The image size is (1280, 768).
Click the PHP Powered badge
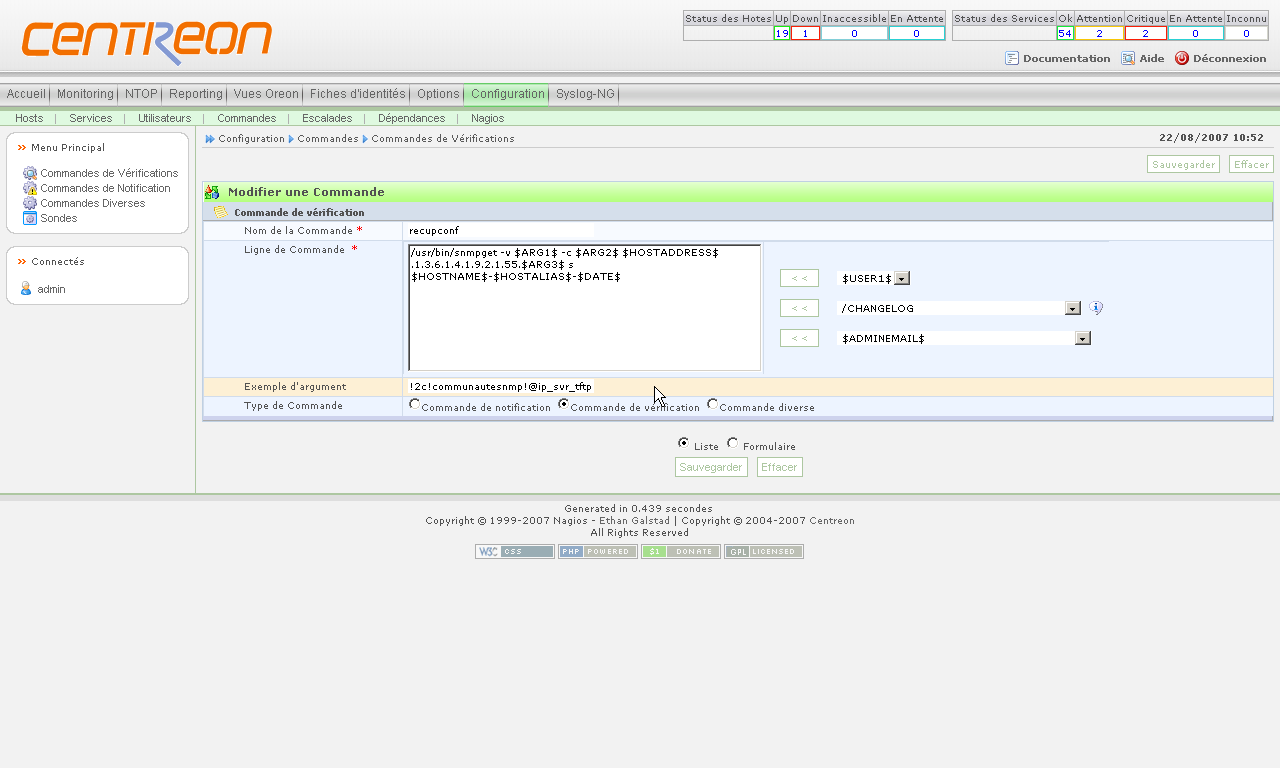point(598,551)
